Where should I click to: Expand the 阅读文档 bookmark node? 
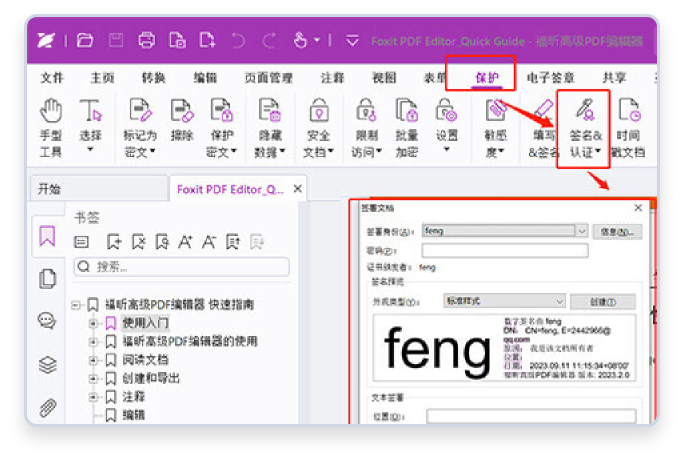(x=92, y=360)
